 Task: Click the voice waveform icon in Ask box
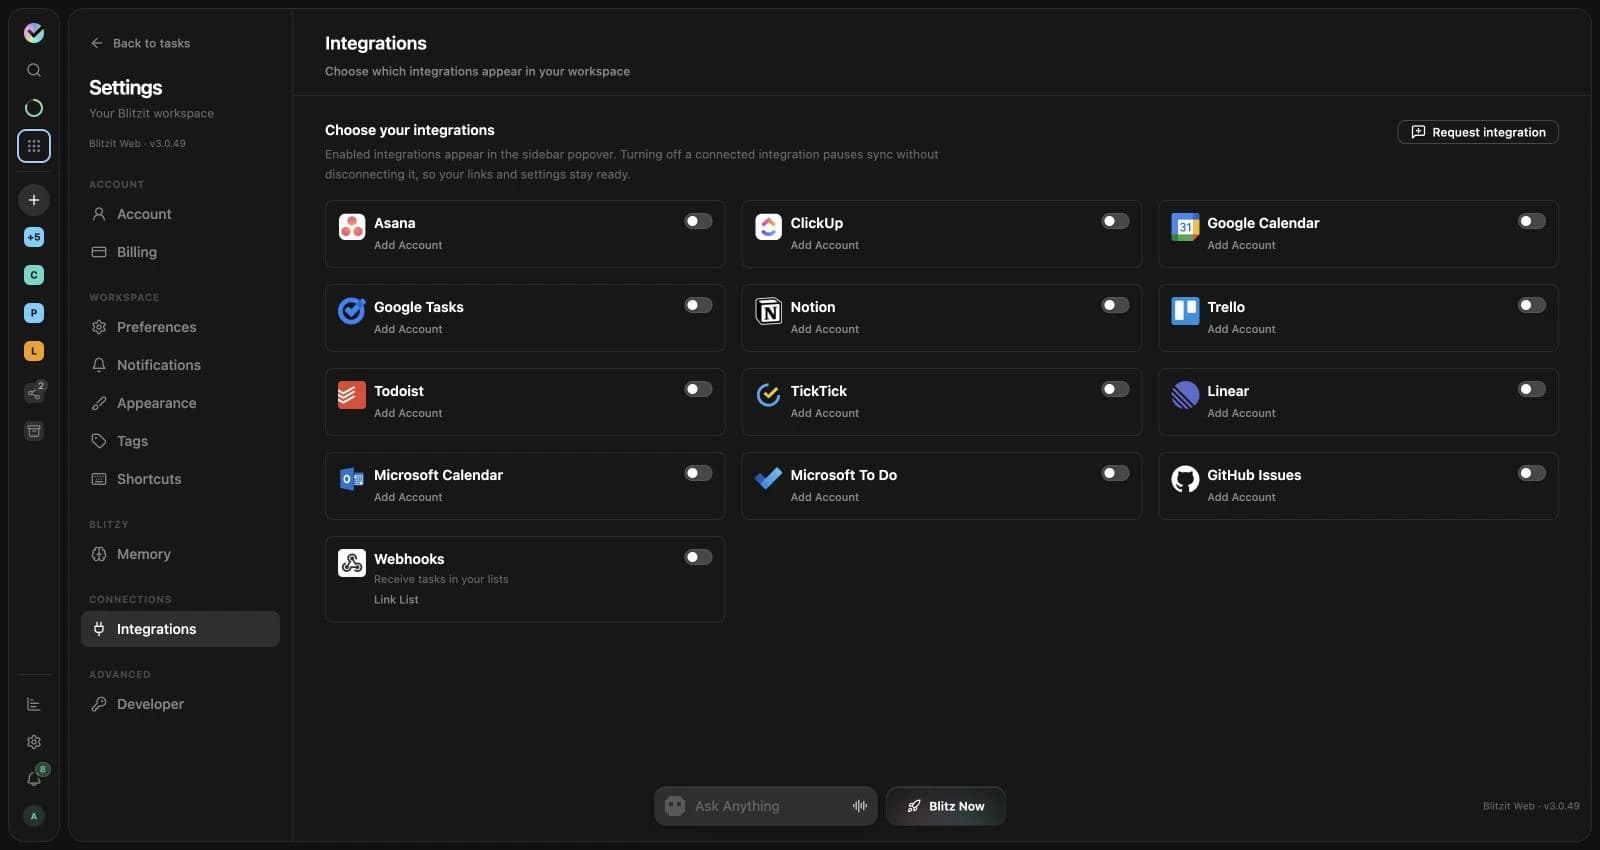(x=859, y=806)
